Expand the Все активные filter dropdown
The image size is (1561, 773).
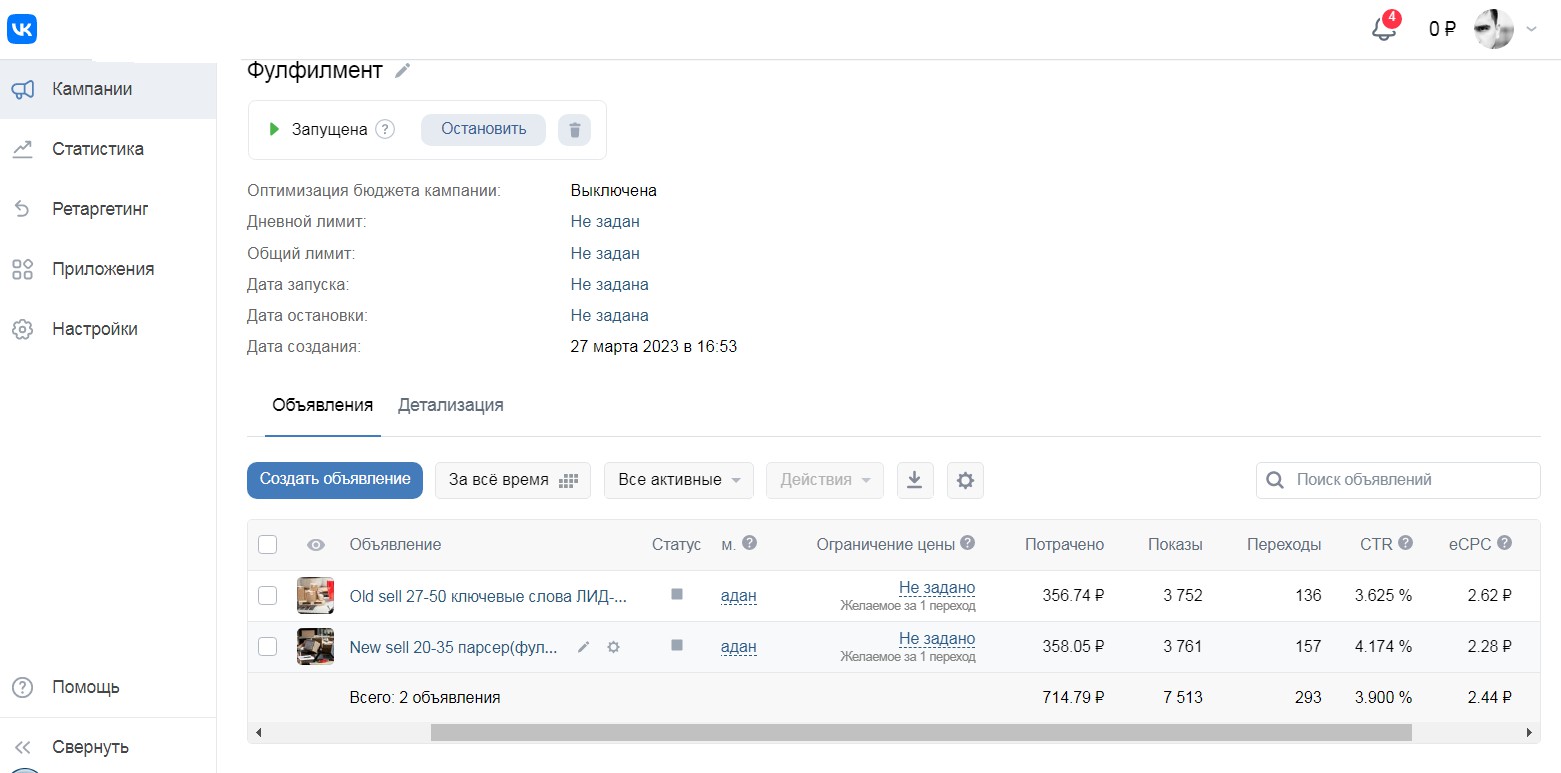[x=679, y=480]
